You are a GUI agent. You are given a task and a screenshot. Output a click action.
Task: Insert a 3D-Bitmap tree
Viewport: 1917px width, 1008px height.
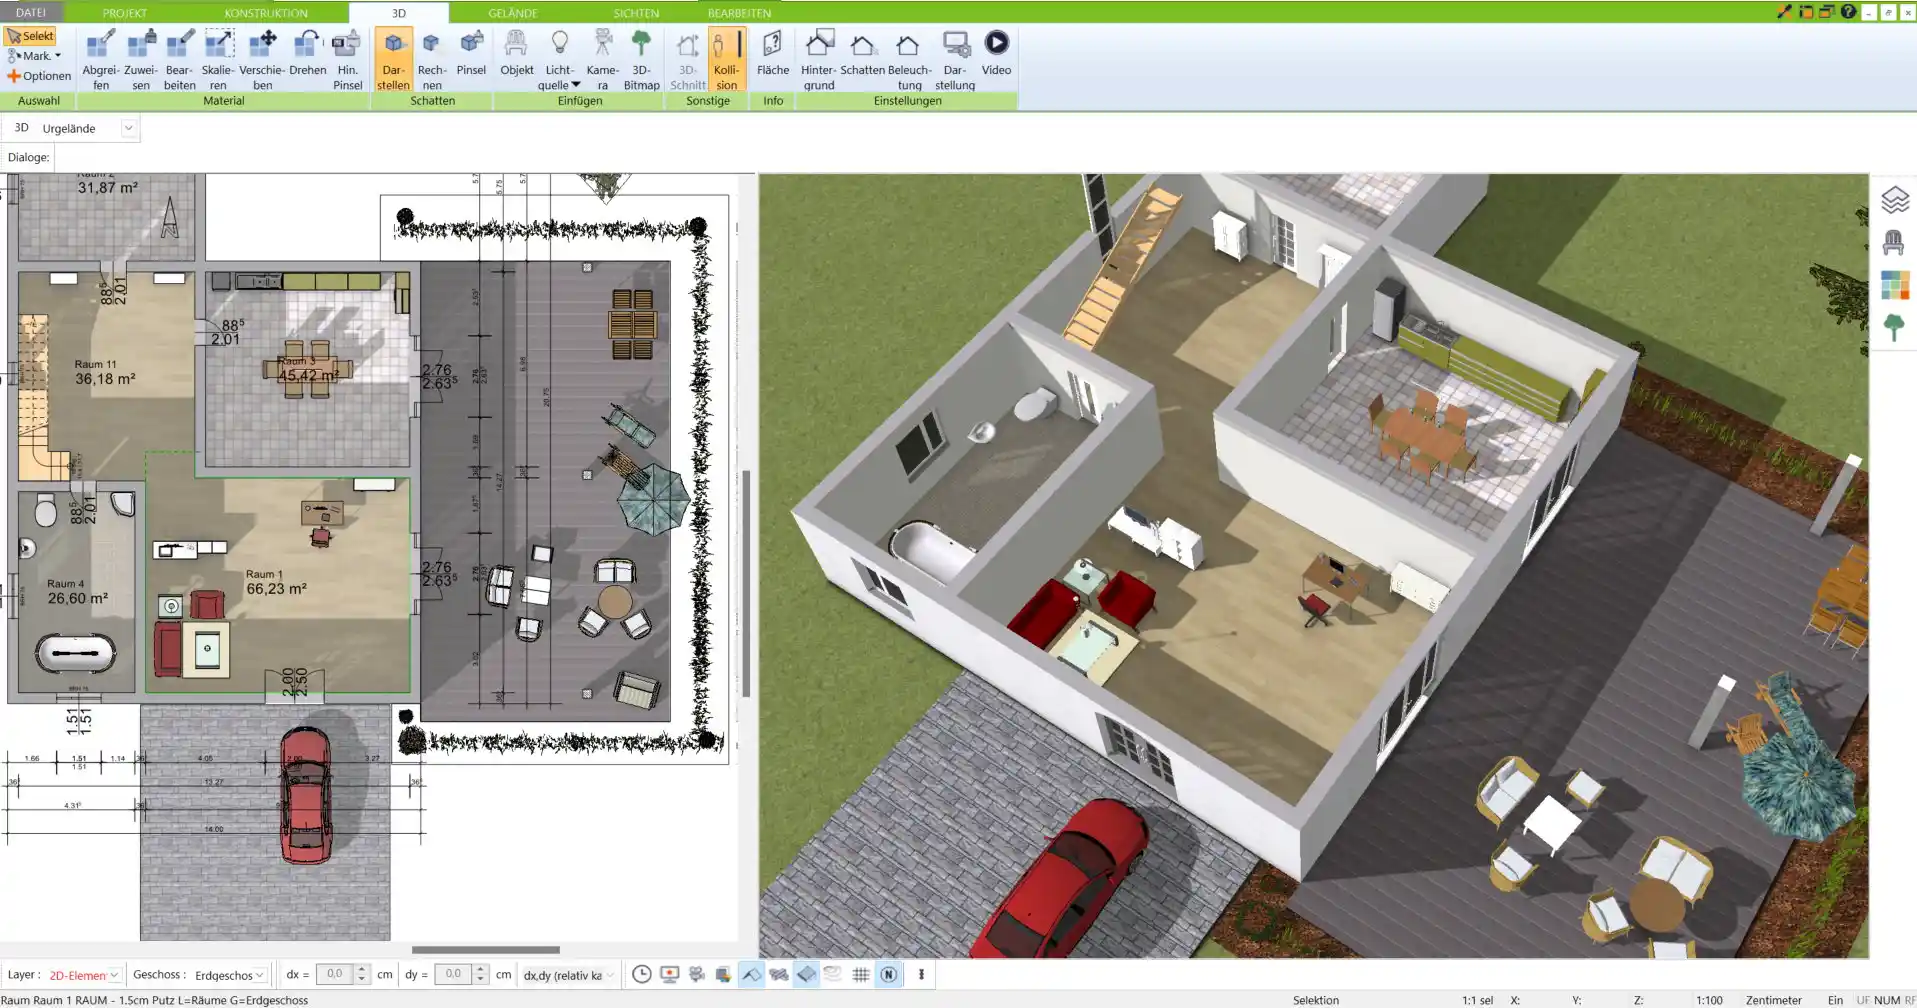coord(641,60)
